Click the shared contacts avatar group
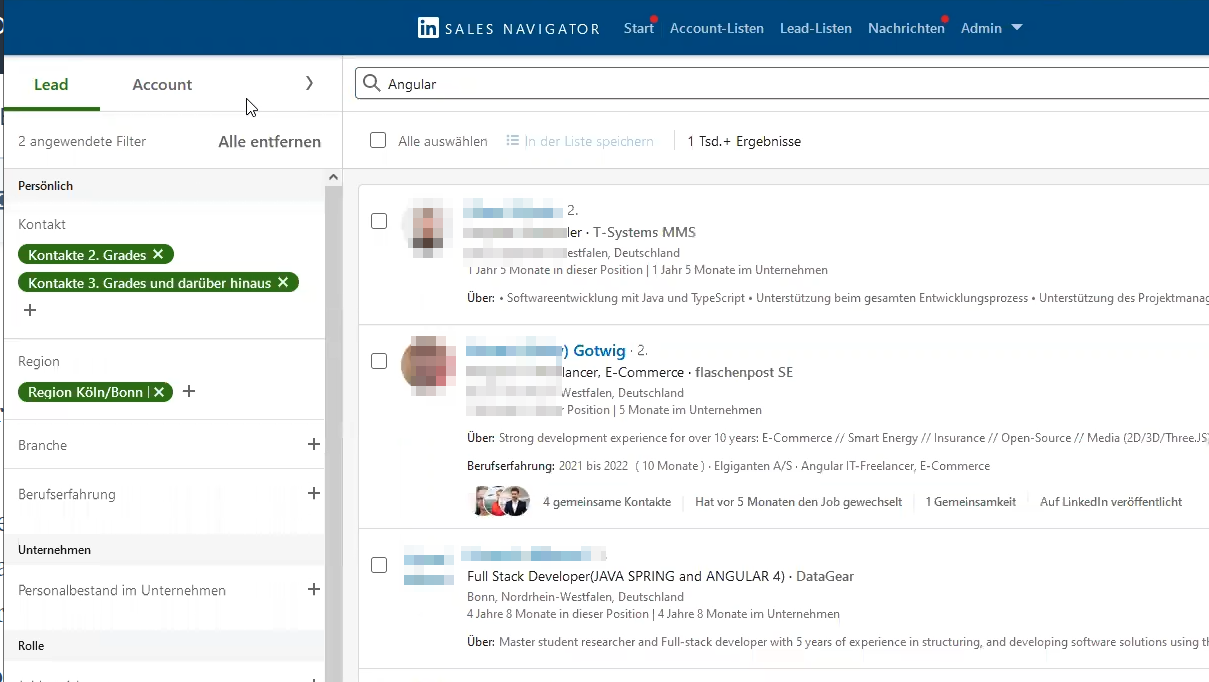The width and height of the screenshot is (1209, 682). 500,501
